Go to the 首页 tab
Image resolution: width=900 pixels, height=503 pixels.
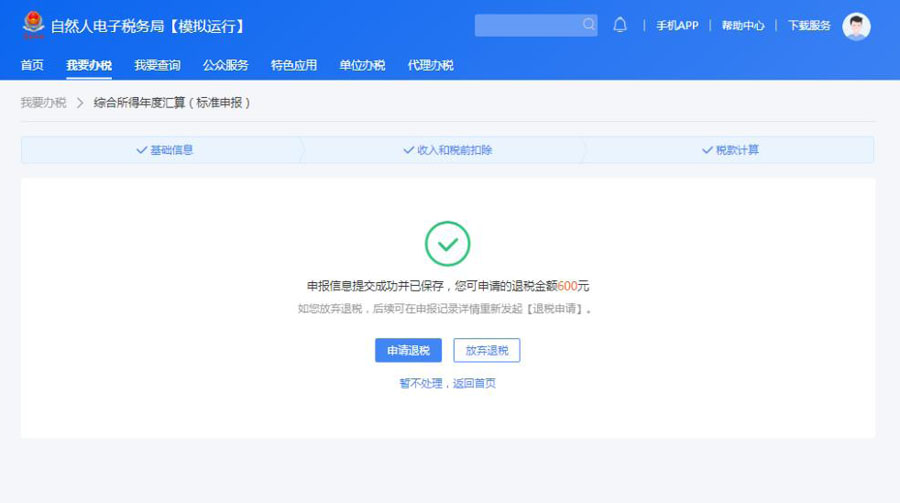tap(32, 65)
